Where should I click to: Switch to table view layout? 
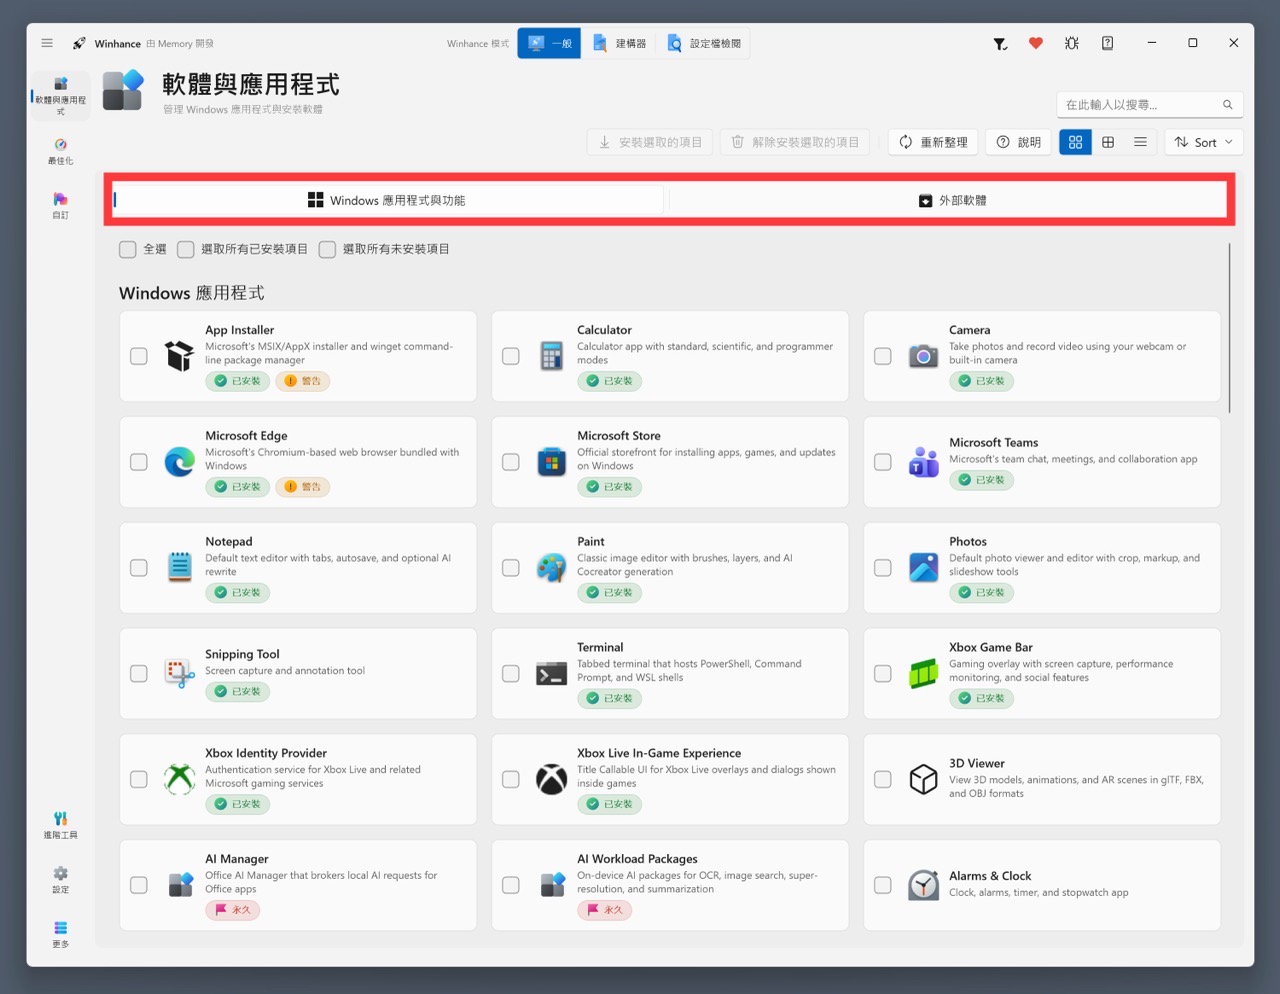(x=1108, y=142)
